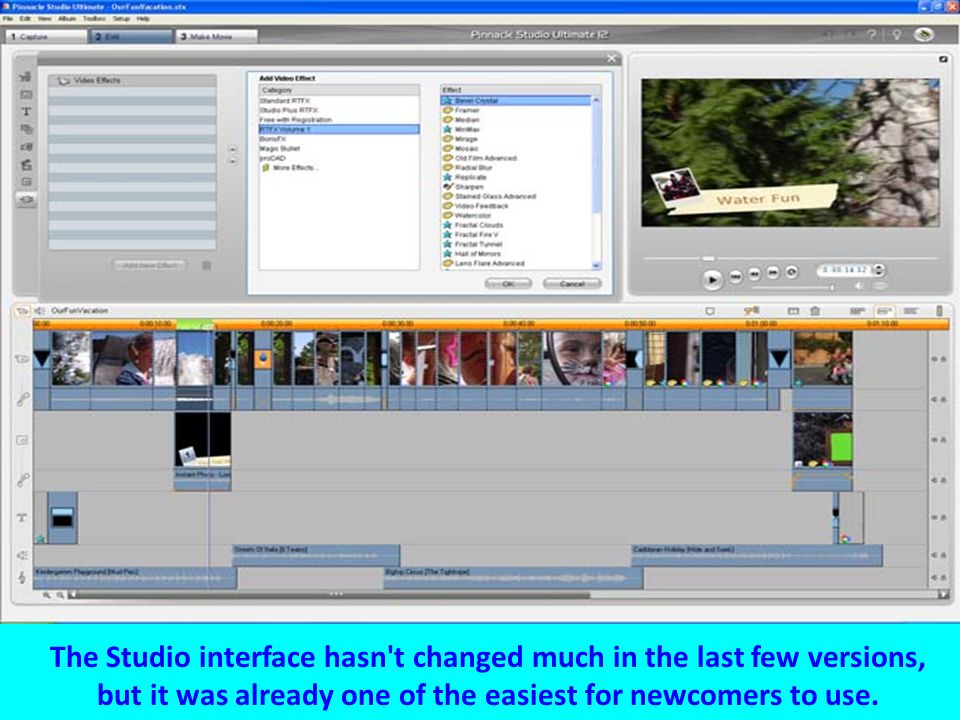Open the premium content round icon in the header
The width and height of the screenshot is (960, 720).
point(924,35)
